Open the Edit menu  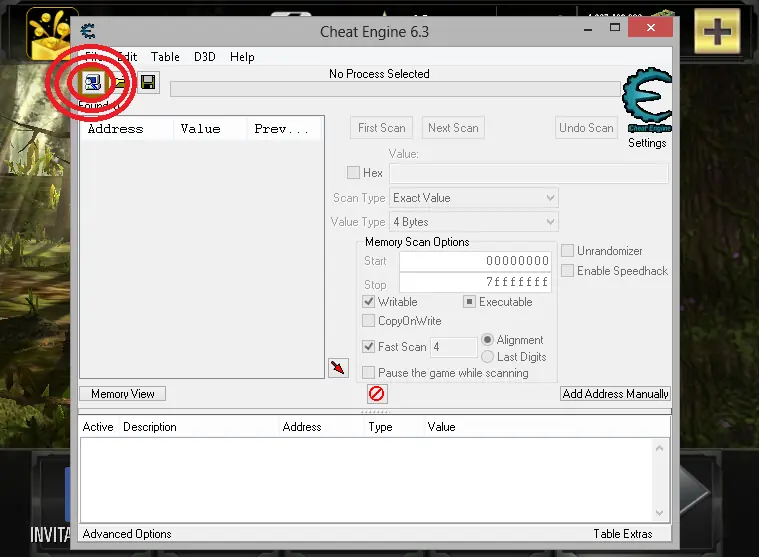point(127,57)
